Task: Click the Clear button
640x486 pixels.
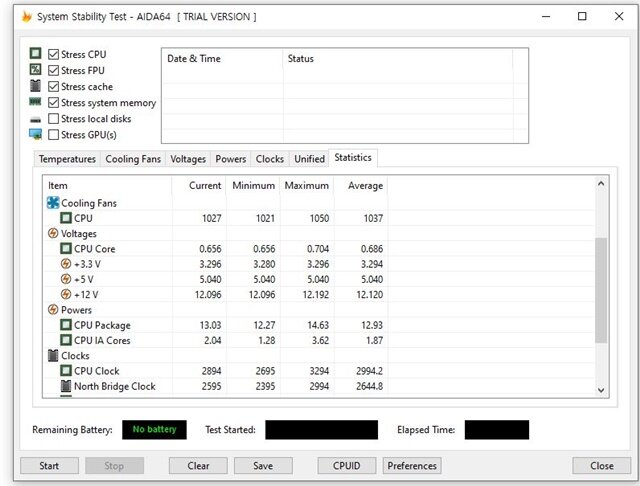Action: 198,466
